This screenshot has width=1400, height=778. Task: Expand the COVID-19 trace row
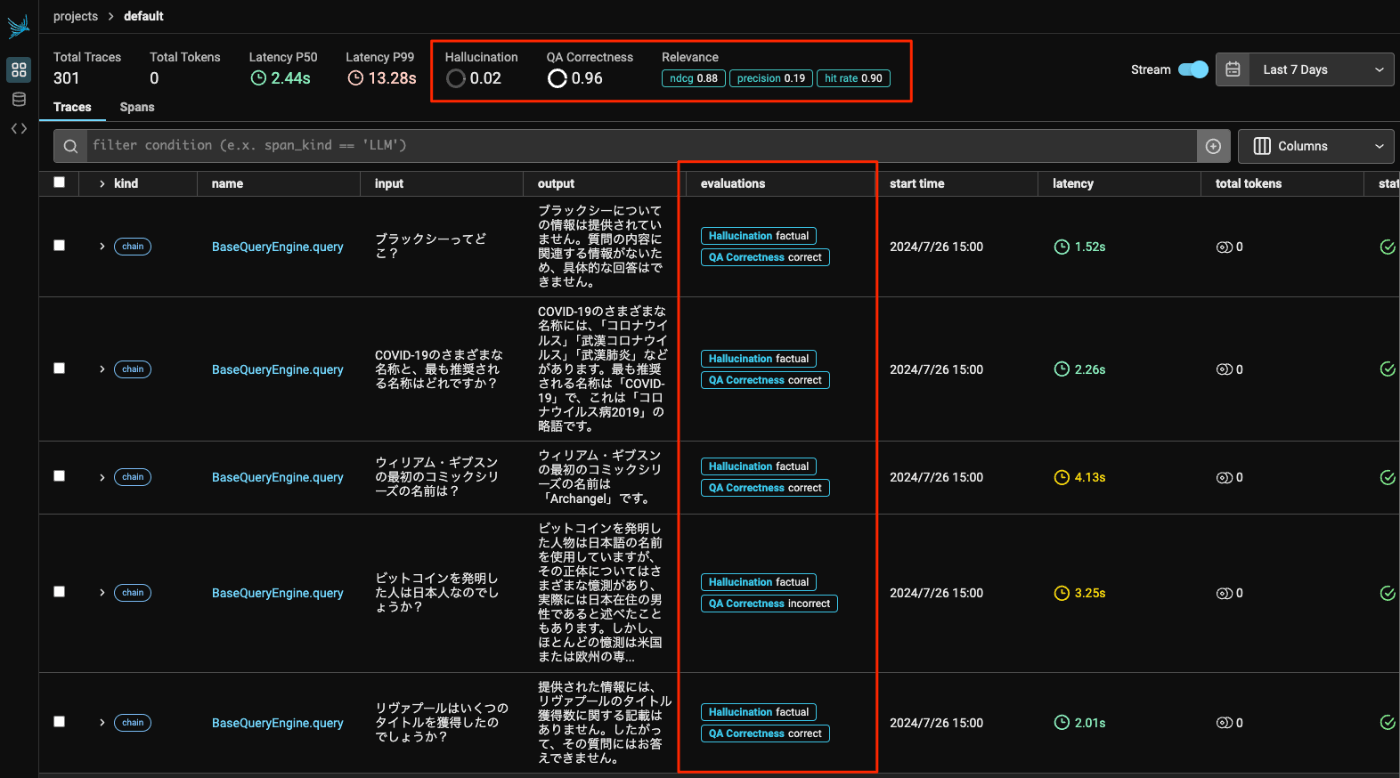(x=102, y=369)
